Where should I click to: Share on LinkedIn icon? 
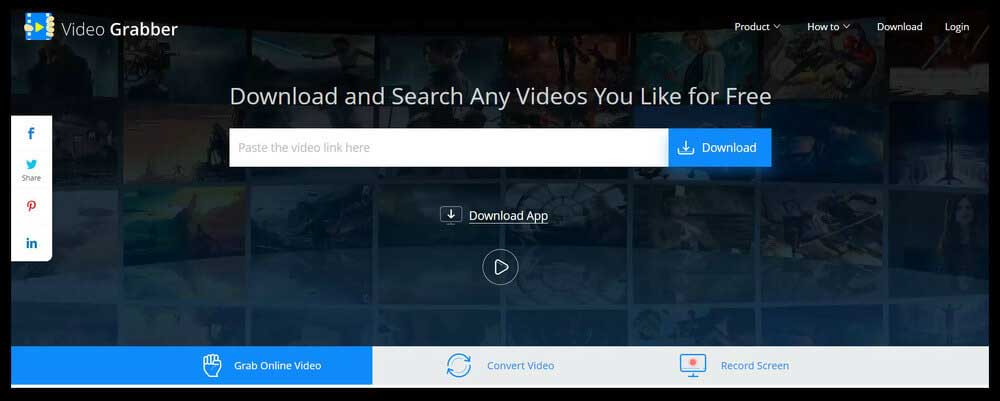click(31, 243)
